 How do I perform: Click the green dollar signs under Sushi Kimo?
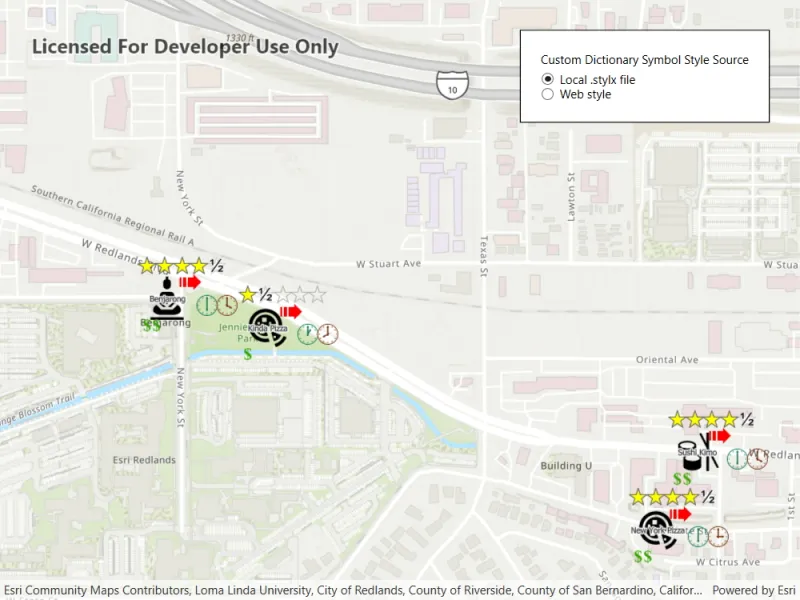(x=682, y=479)
